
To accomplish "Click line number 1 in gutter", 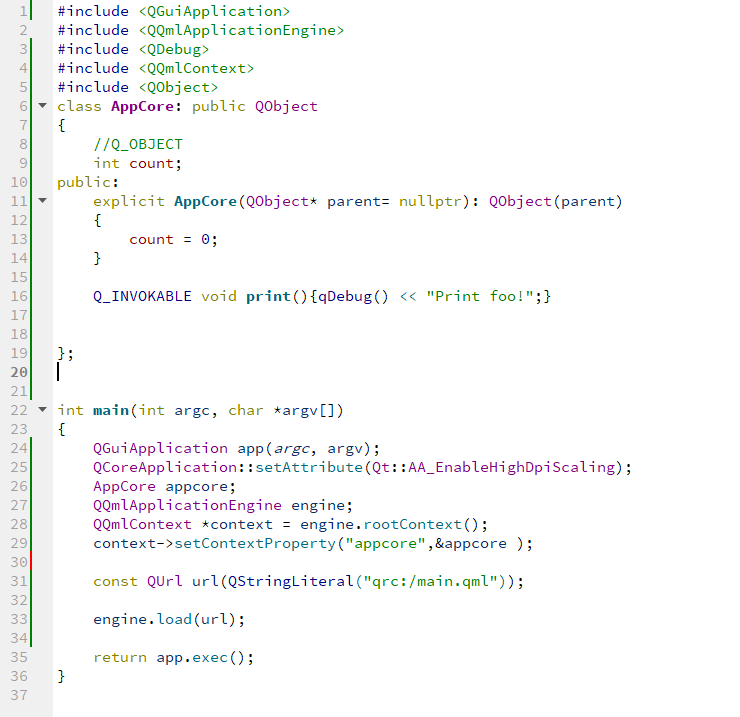I will pos(23,11).
